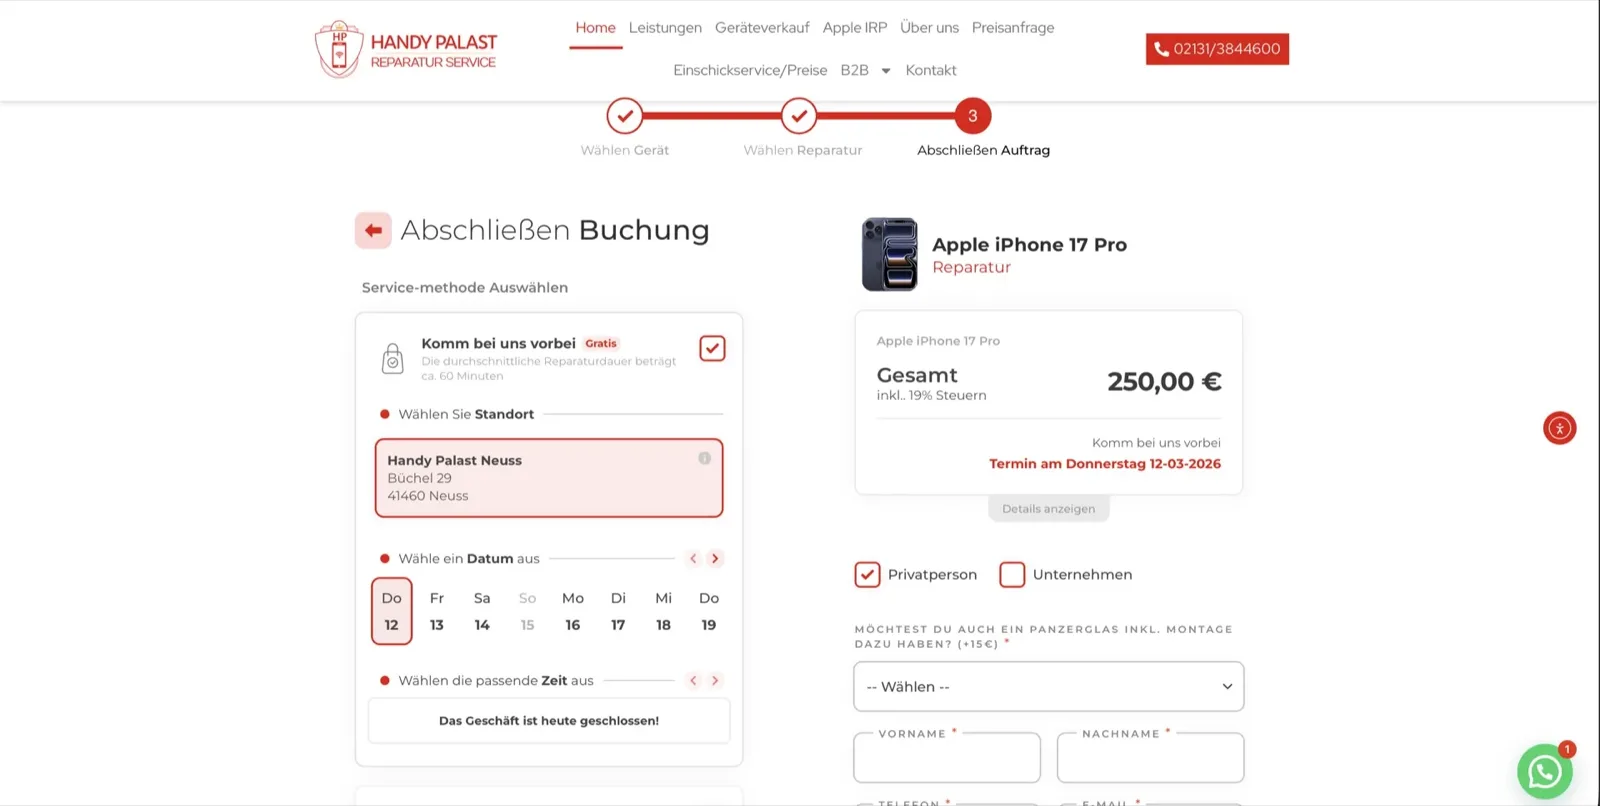Click the Handy Palast logo
Viewport: 1600px width, 806px height.
[406, 49]
